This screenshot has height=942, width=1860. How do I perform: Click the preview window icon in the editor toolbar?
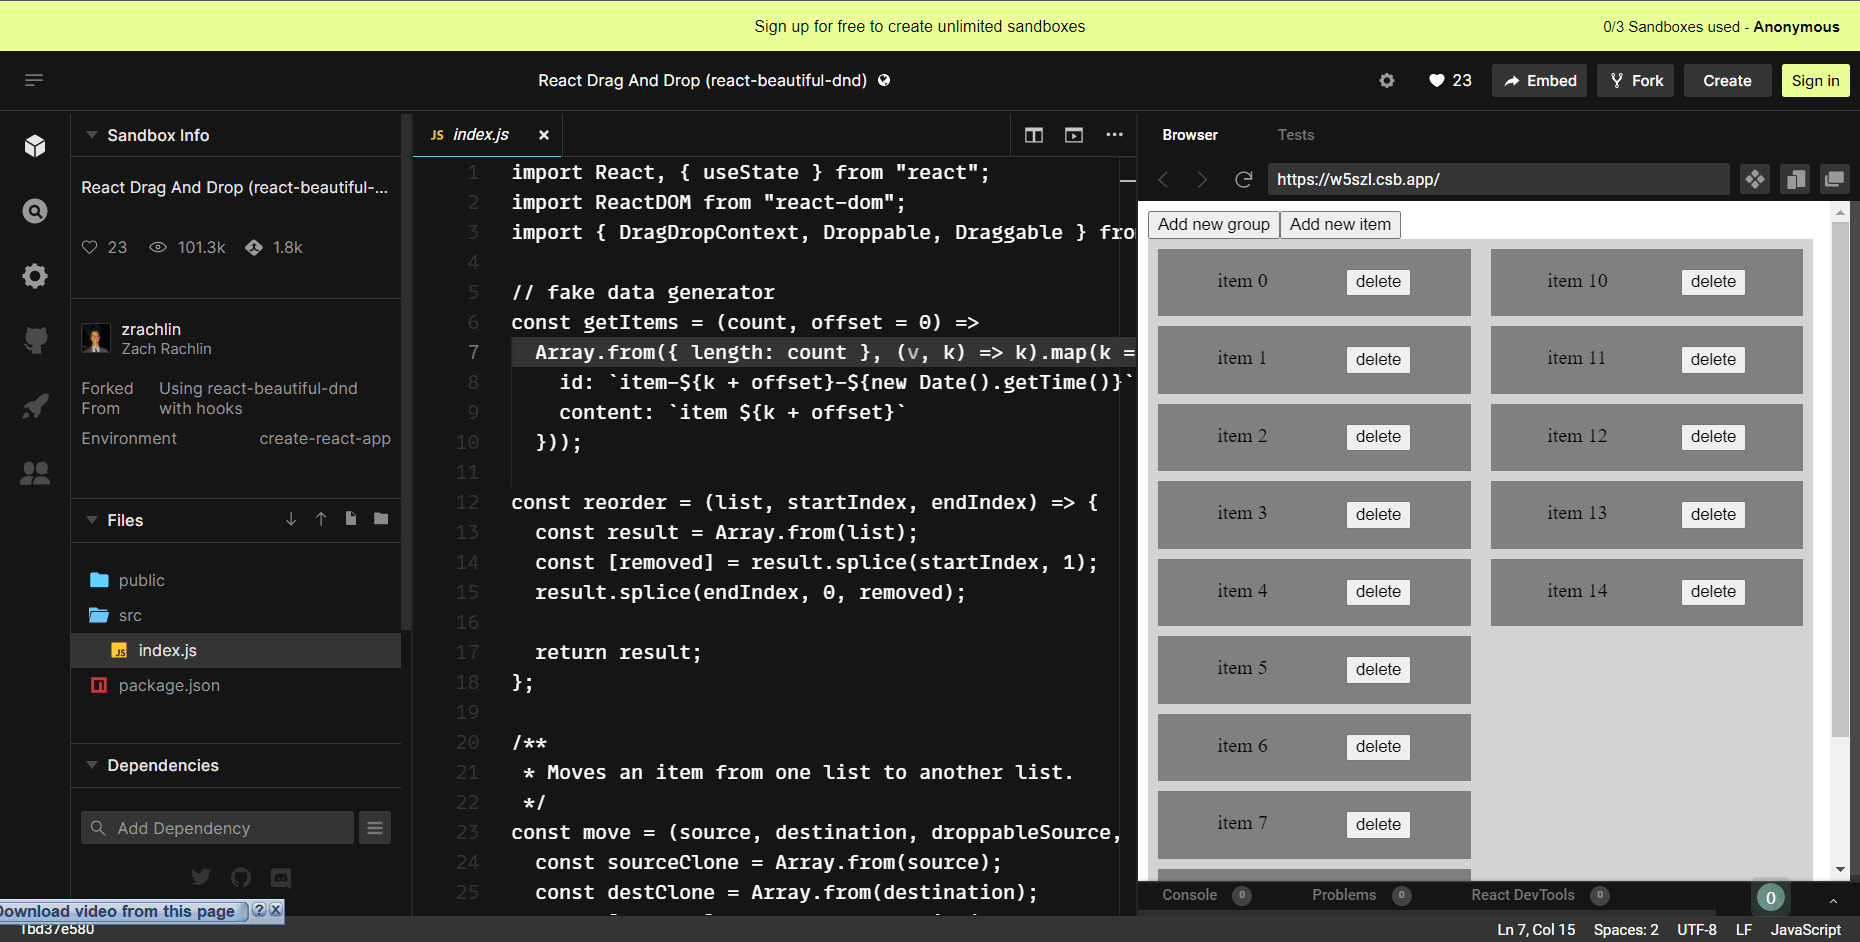[x=1074, y=135]
